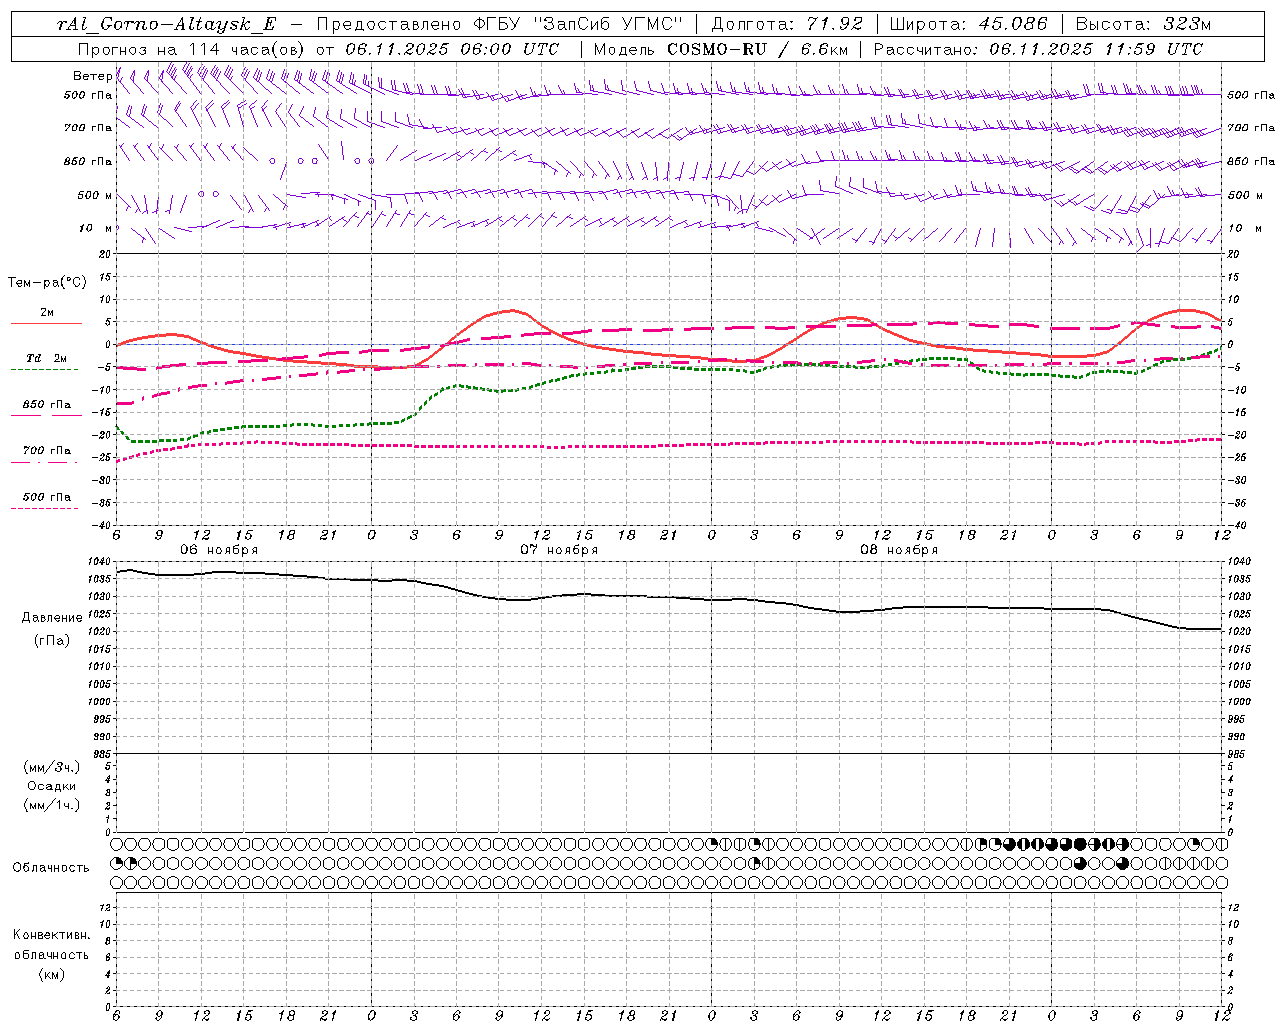Click the Td 2м dew point legend label
The width and height of the screenshot is (1280, 1024).
(47, 358)
